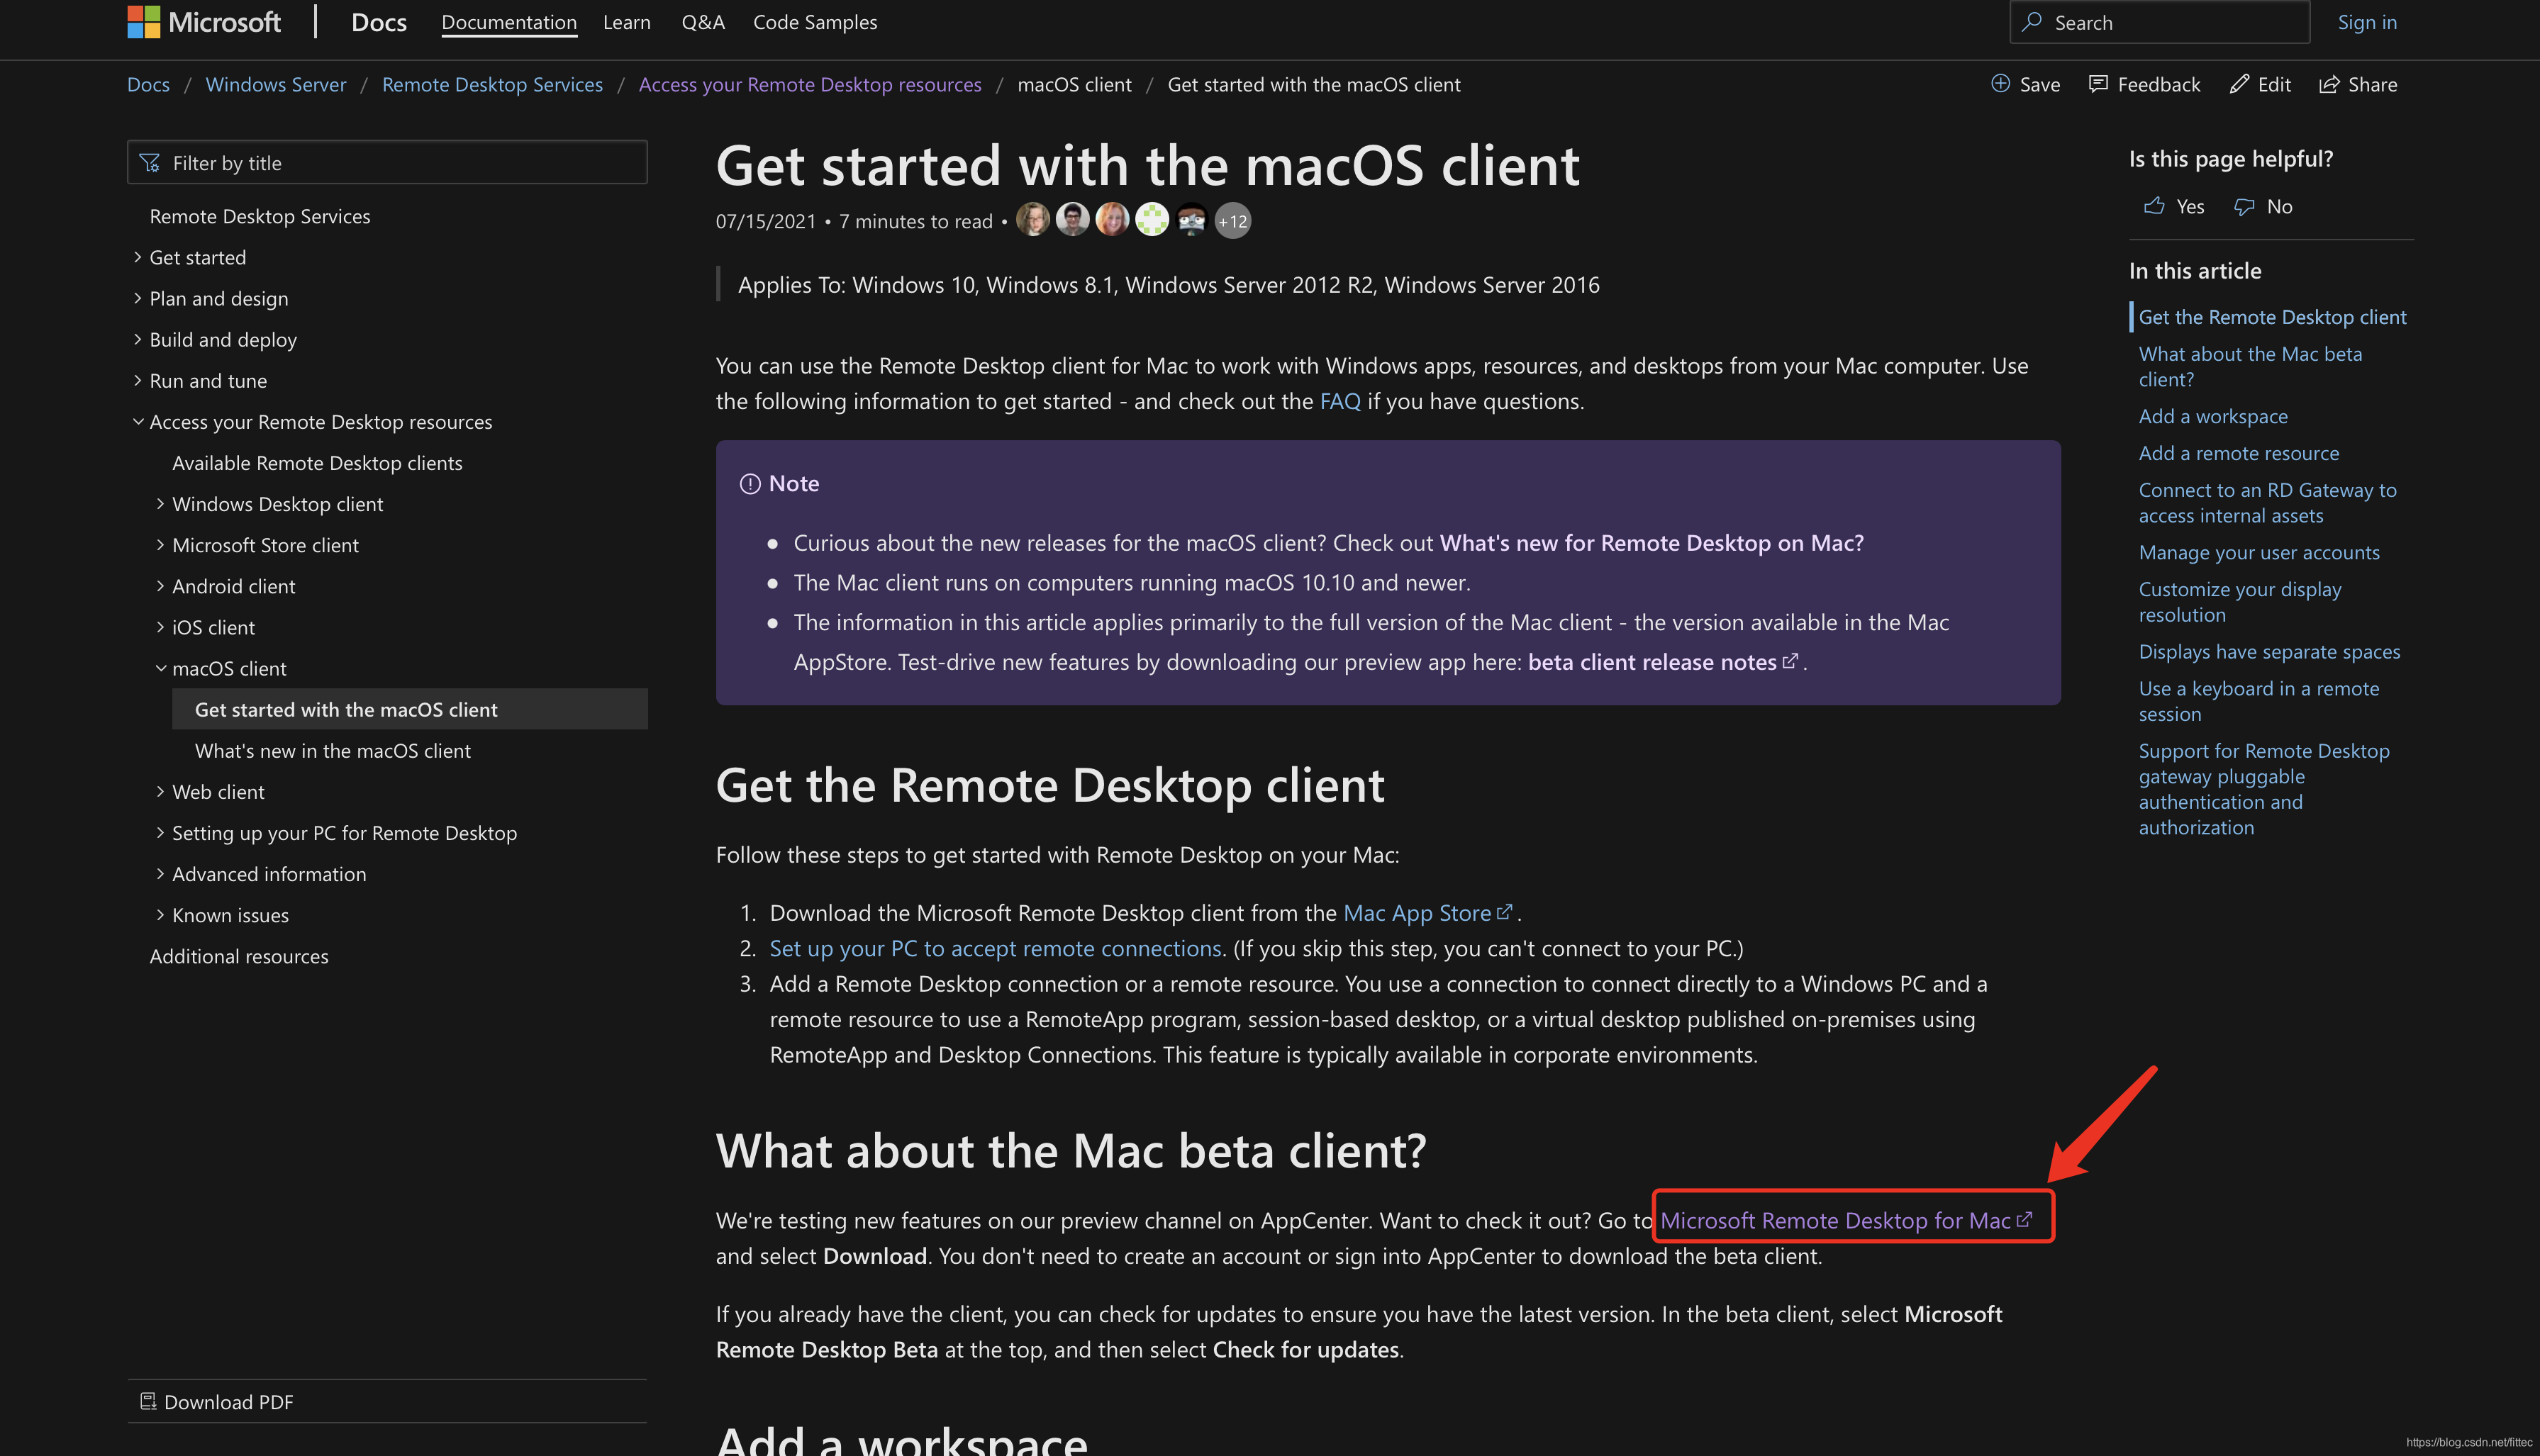Expand the Android client node
This screenshot has height=1456, width=2540.
coord(160,585)
